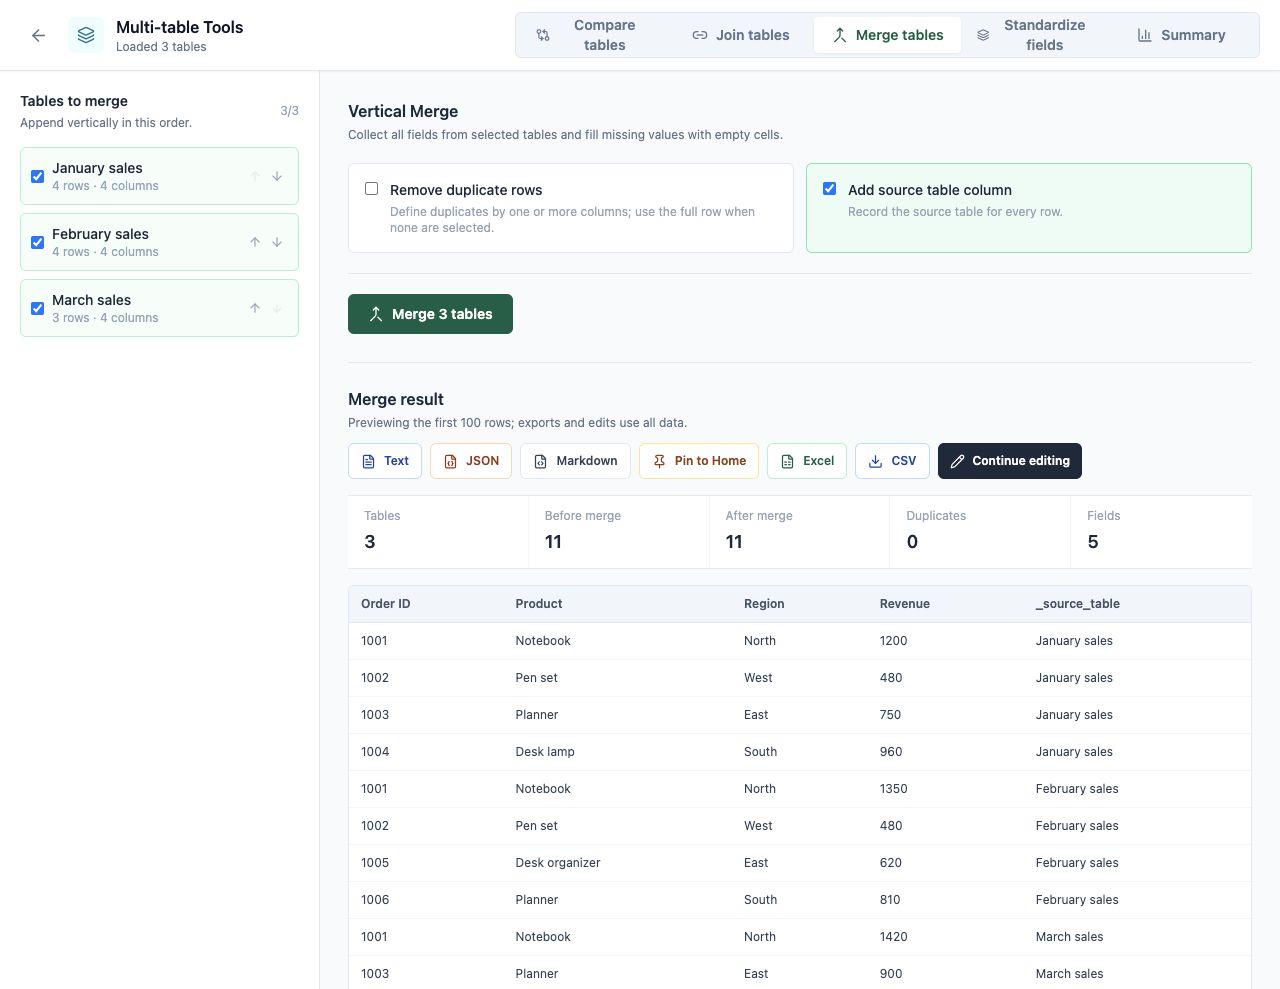Image resolution: width=1280 pixels, height=989 pixels.
Task: Export merge result as Text
Action: tap(385, 461)
